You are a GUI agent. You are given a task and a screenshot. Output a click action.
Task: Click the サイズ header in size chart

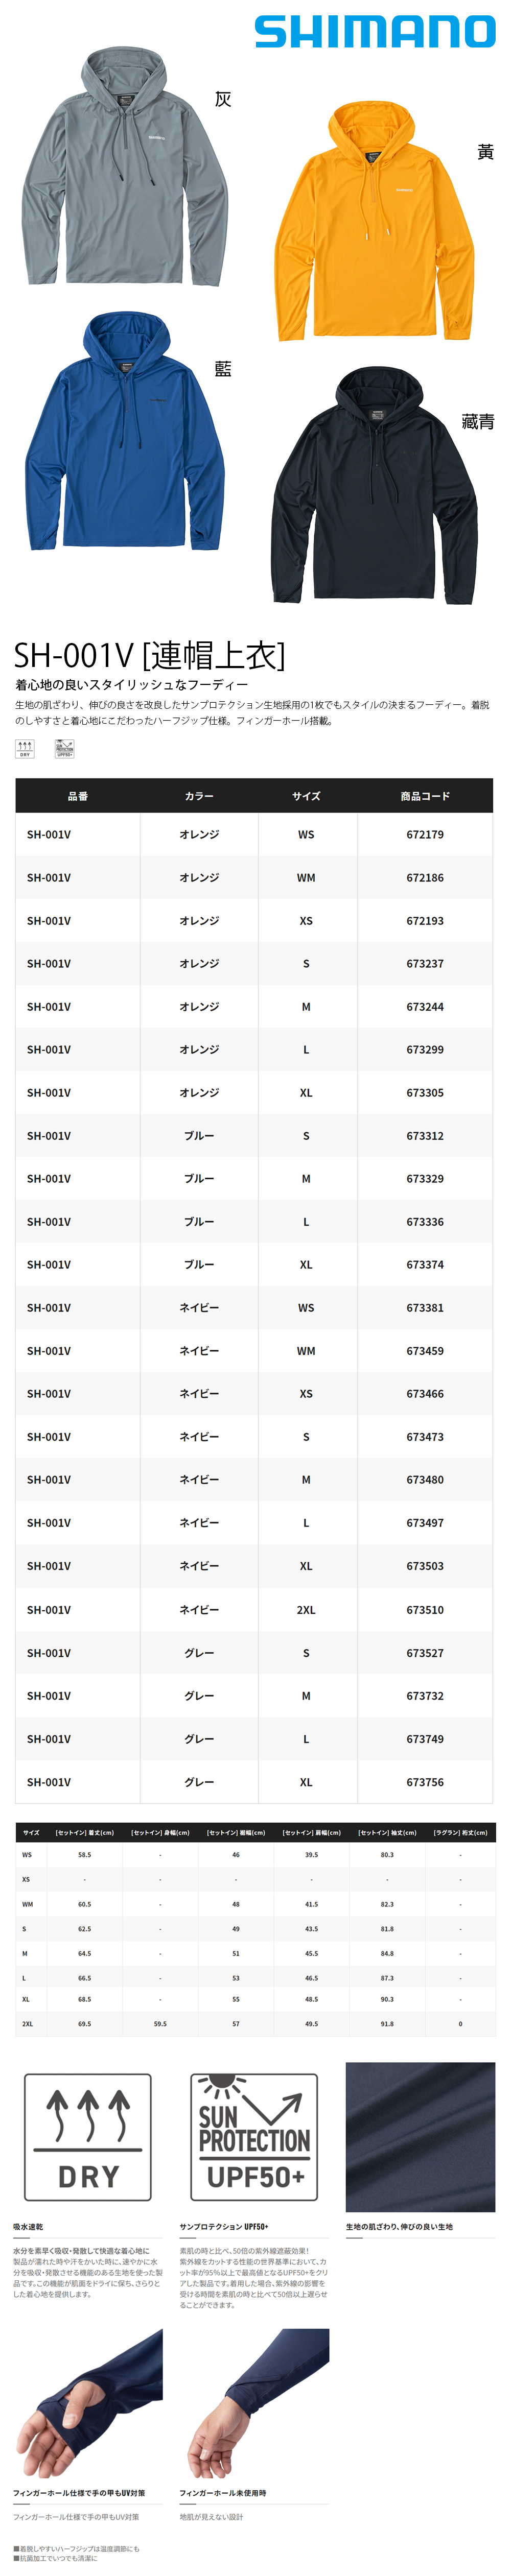[31, 1833]
